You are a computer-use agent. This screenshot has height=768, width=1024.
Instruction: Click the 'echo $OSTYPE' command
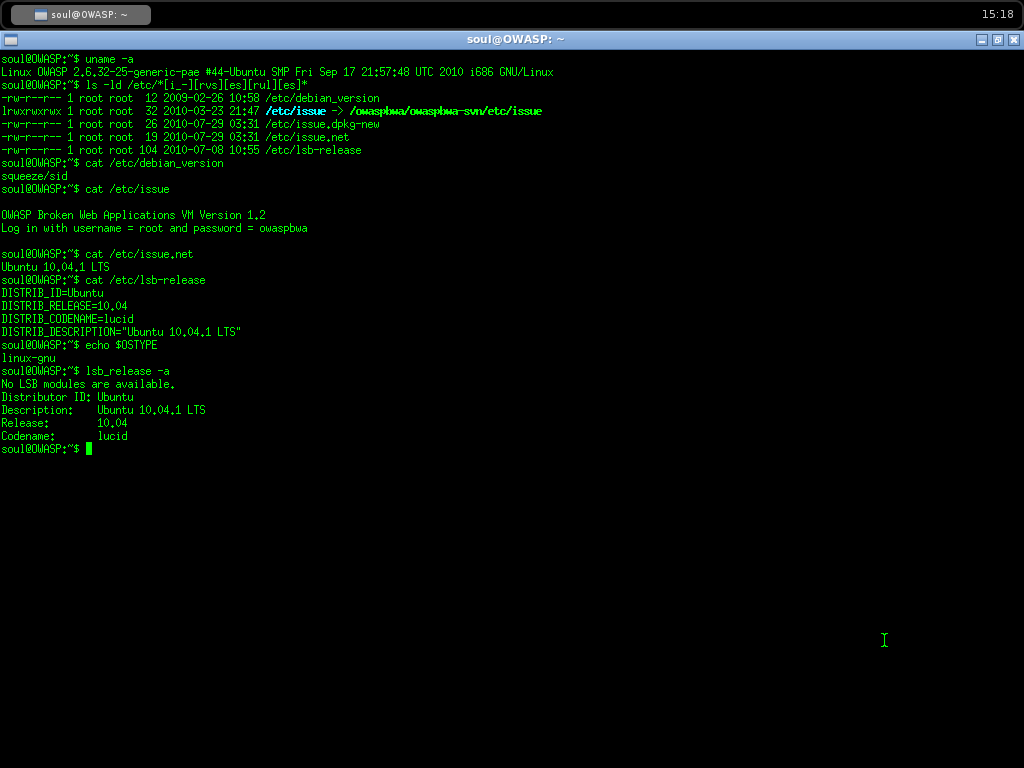coord(121,345)
